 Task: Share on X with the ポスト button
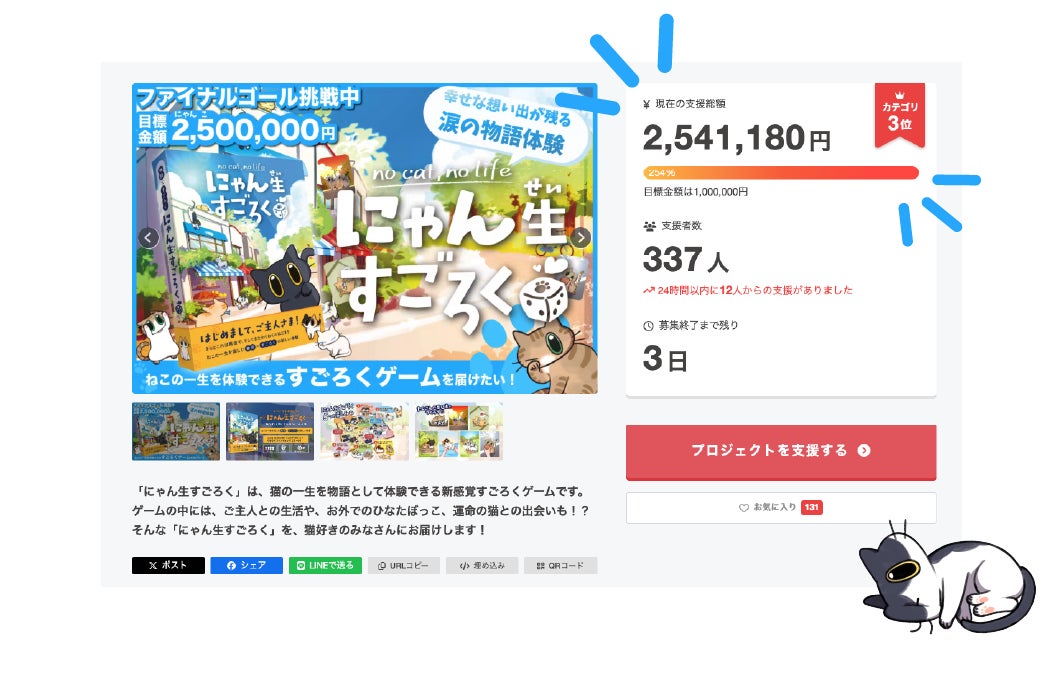click(168, 565)
